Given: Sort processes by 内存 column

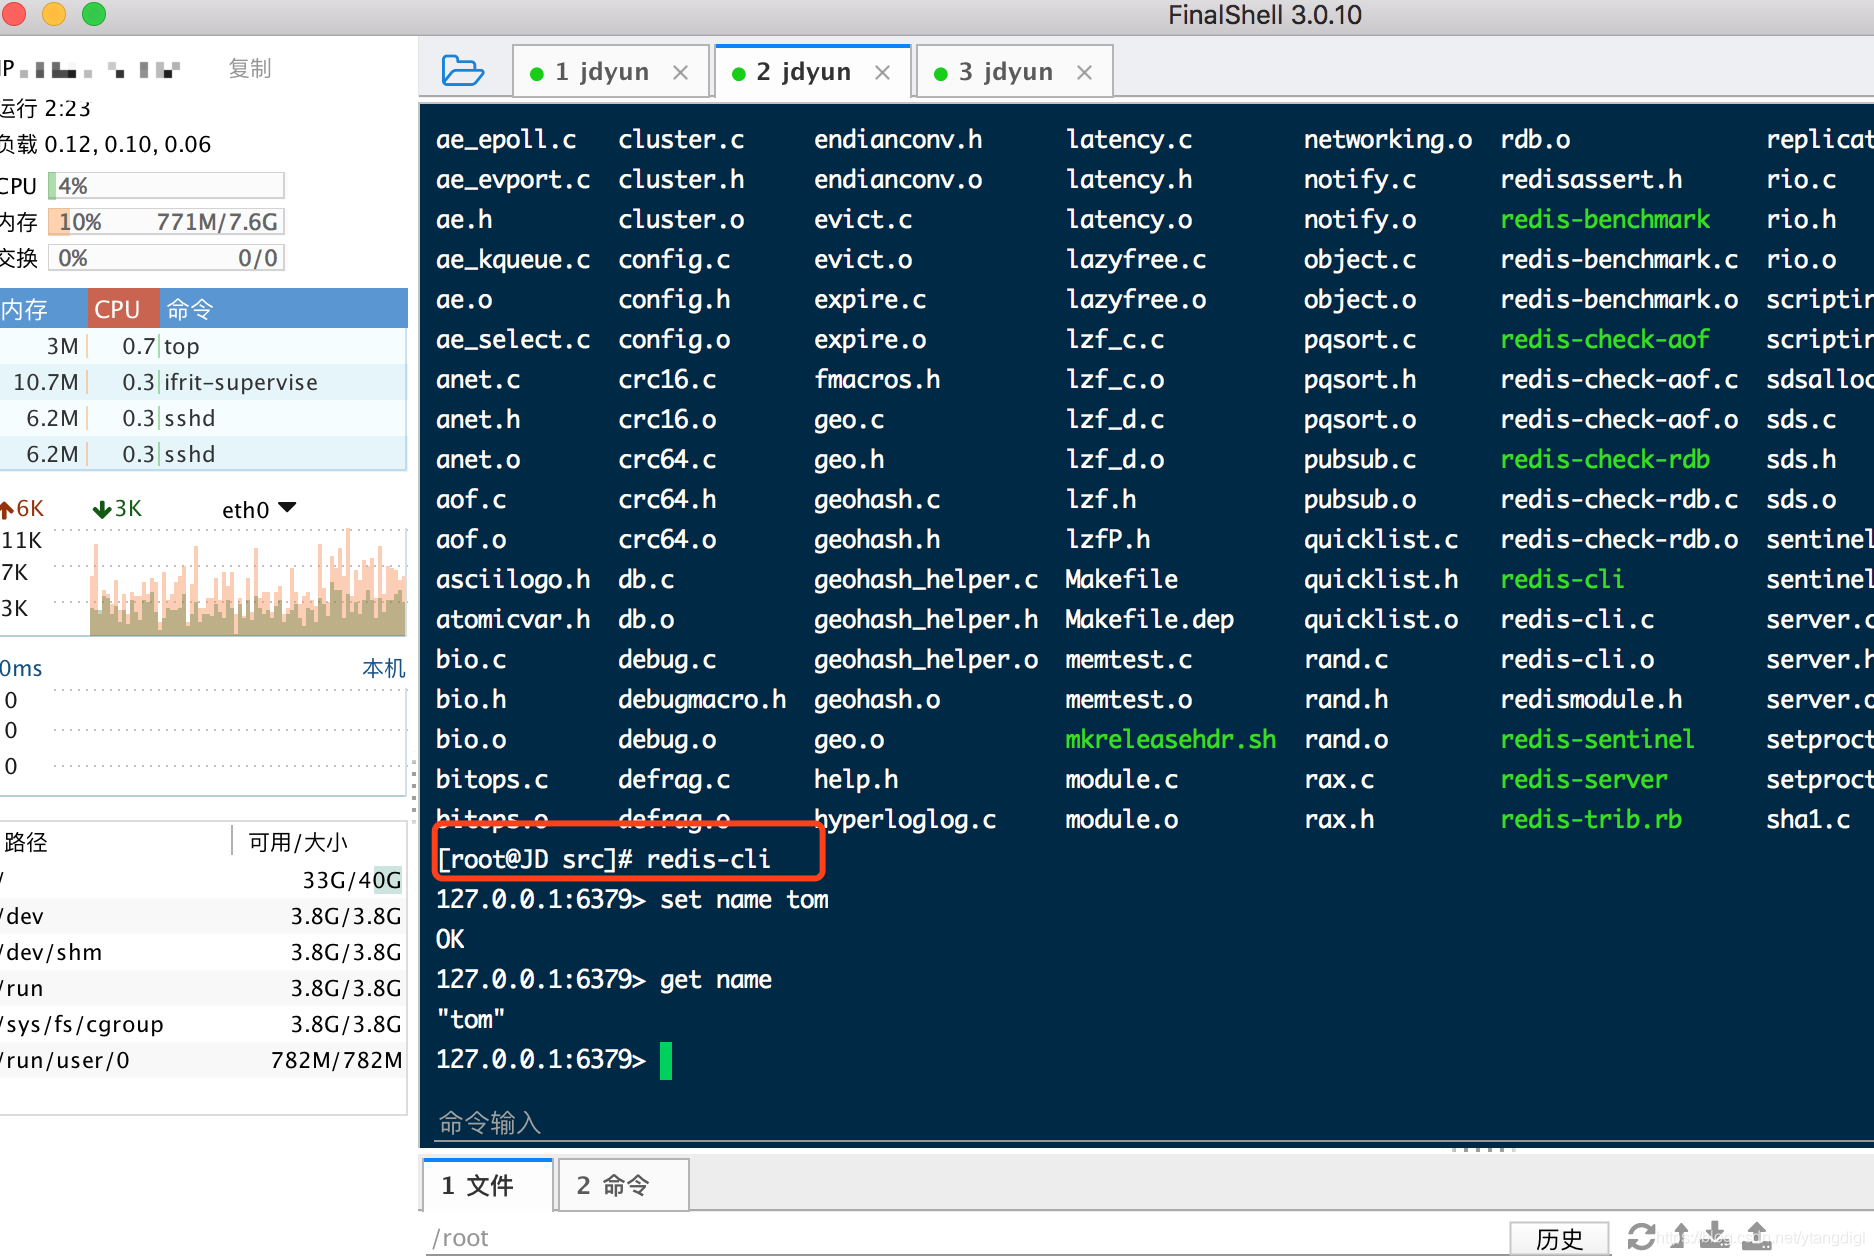Looking at the screenshot, I should coord(44,309).
